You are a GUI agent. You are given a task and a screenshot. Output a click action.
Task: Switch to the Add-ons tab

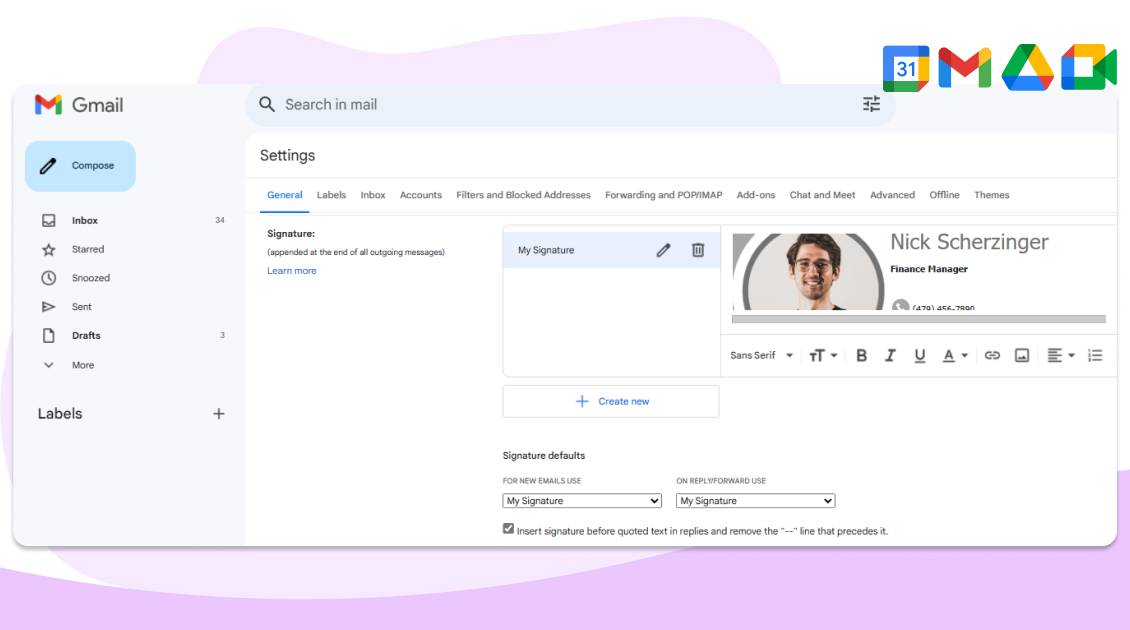756,195
